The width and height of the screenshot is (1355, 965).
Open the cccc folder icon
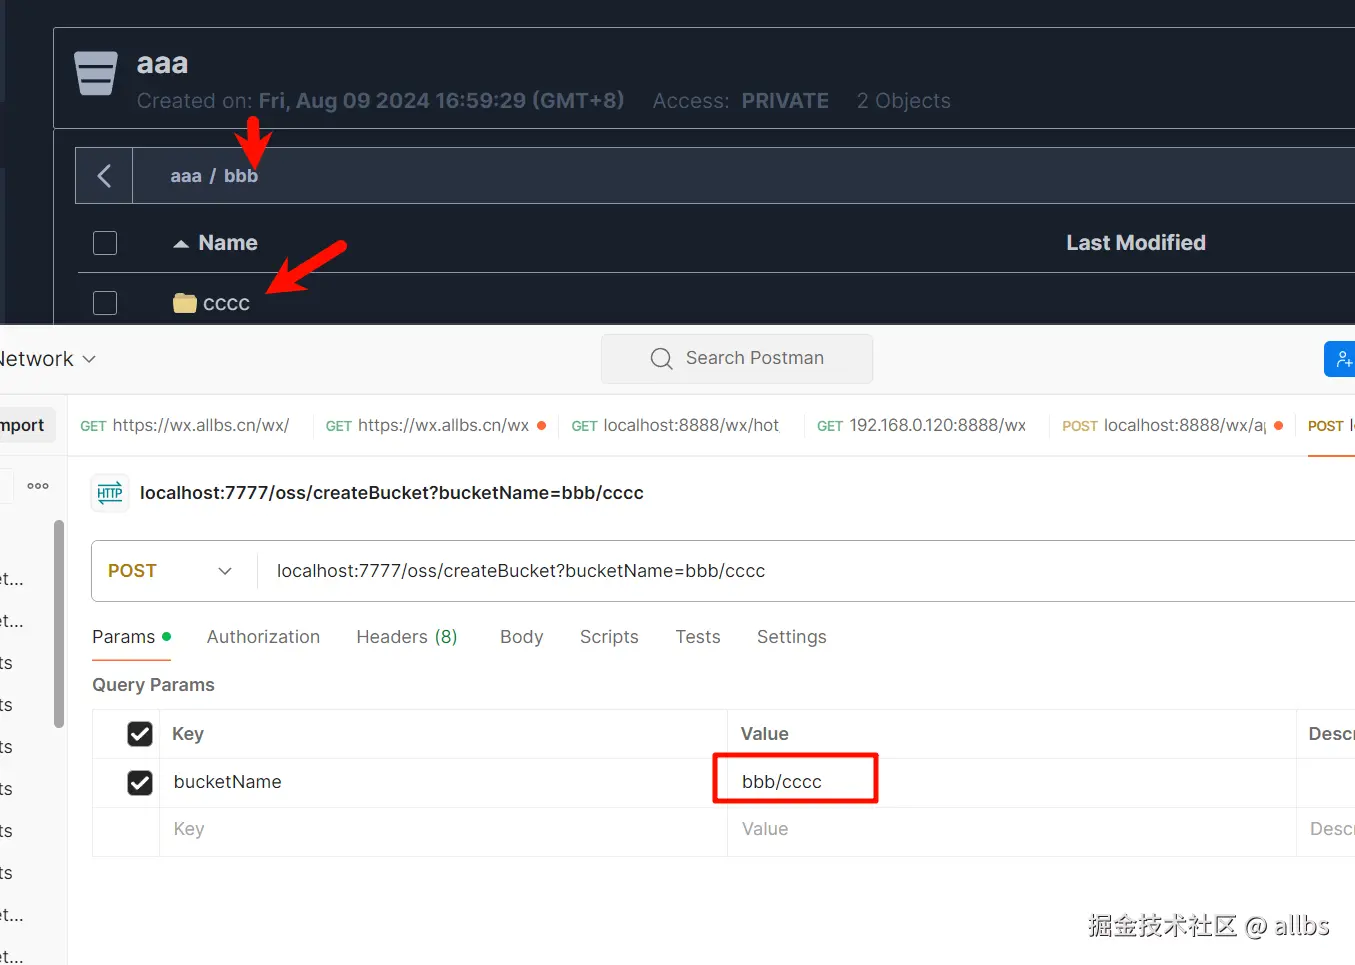point(185,303)
